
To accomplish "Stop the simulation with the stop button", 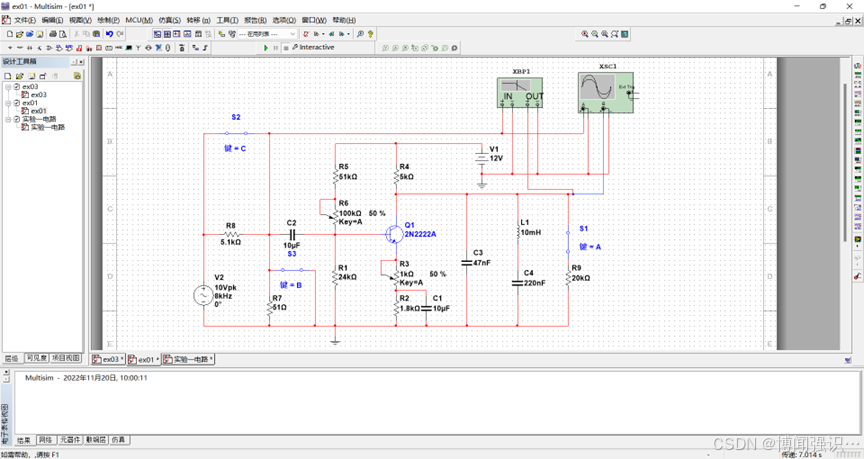I will pyautogui.click(x=286, y=48).
